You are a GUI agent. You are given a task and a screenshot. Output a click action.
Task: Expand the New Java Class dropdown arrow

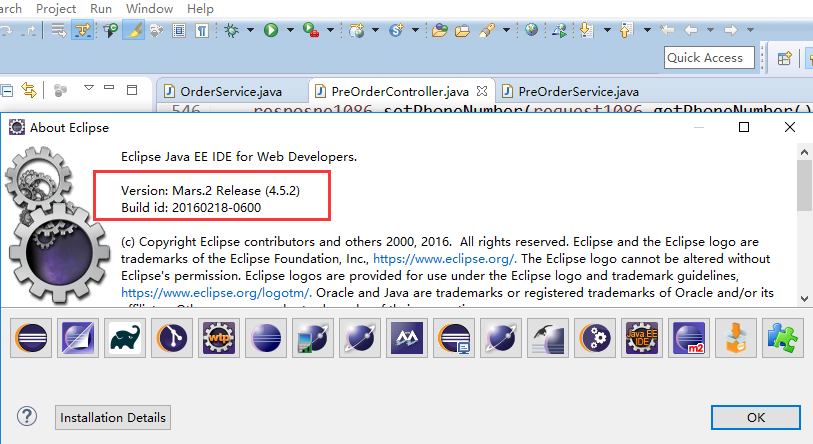[375, 30]
